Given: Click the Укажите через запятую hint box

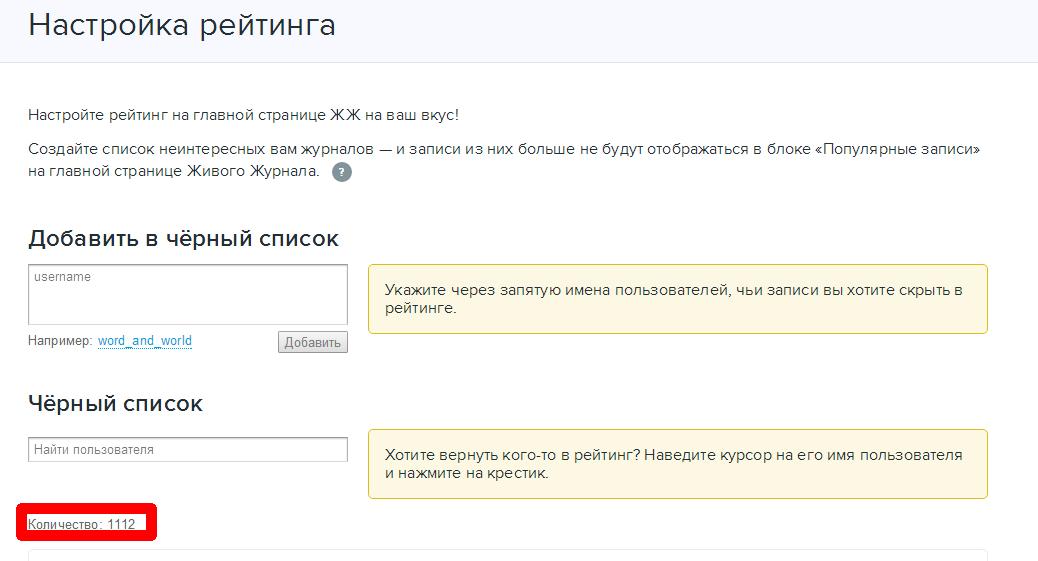Looking at the screenshot, I should (678, 299).
